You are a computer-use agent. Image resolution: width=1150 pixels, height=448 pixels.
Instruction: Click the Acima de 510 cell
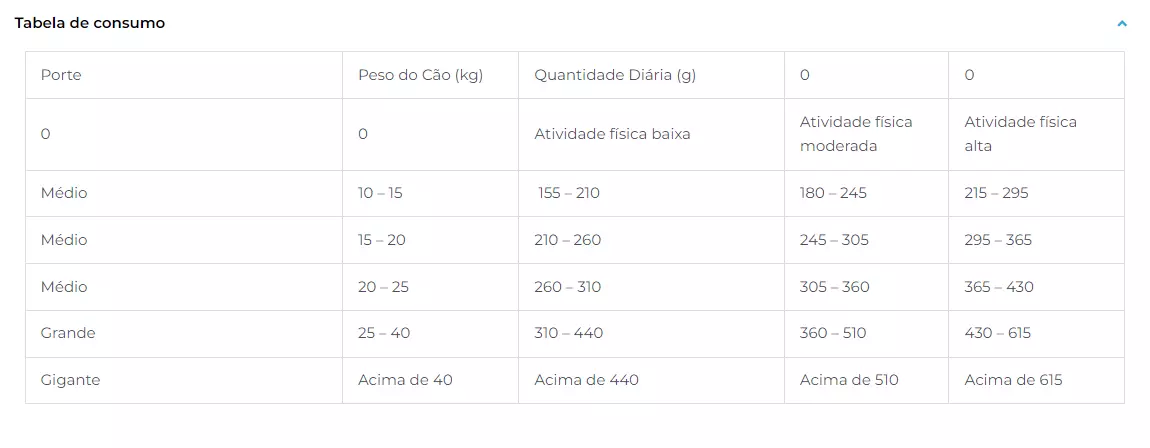866,380
